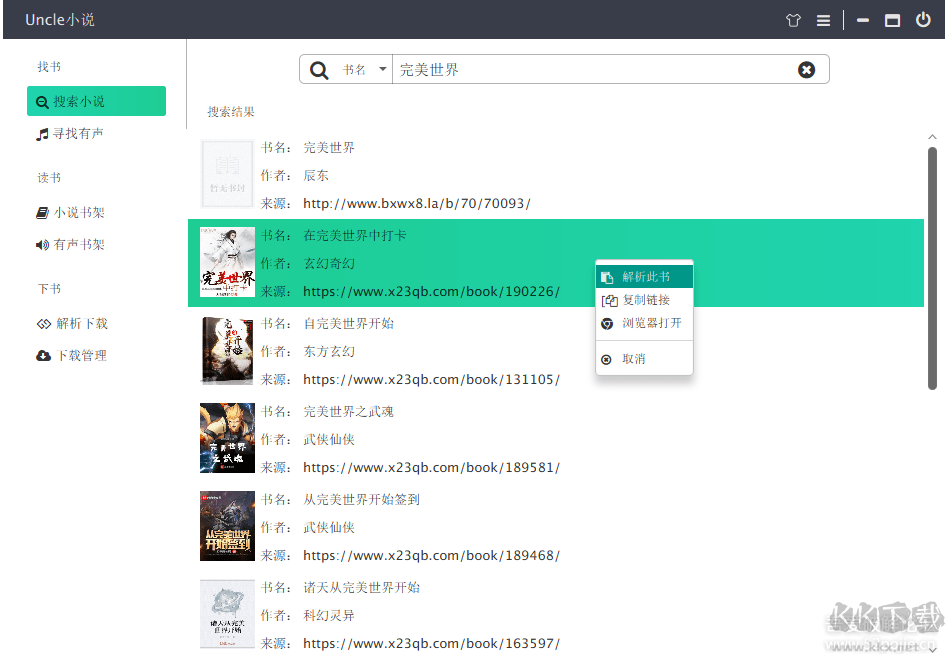Viewport: 946px width, 654px height.
Task: Click the power exit icon
Action: coord(923,20)
